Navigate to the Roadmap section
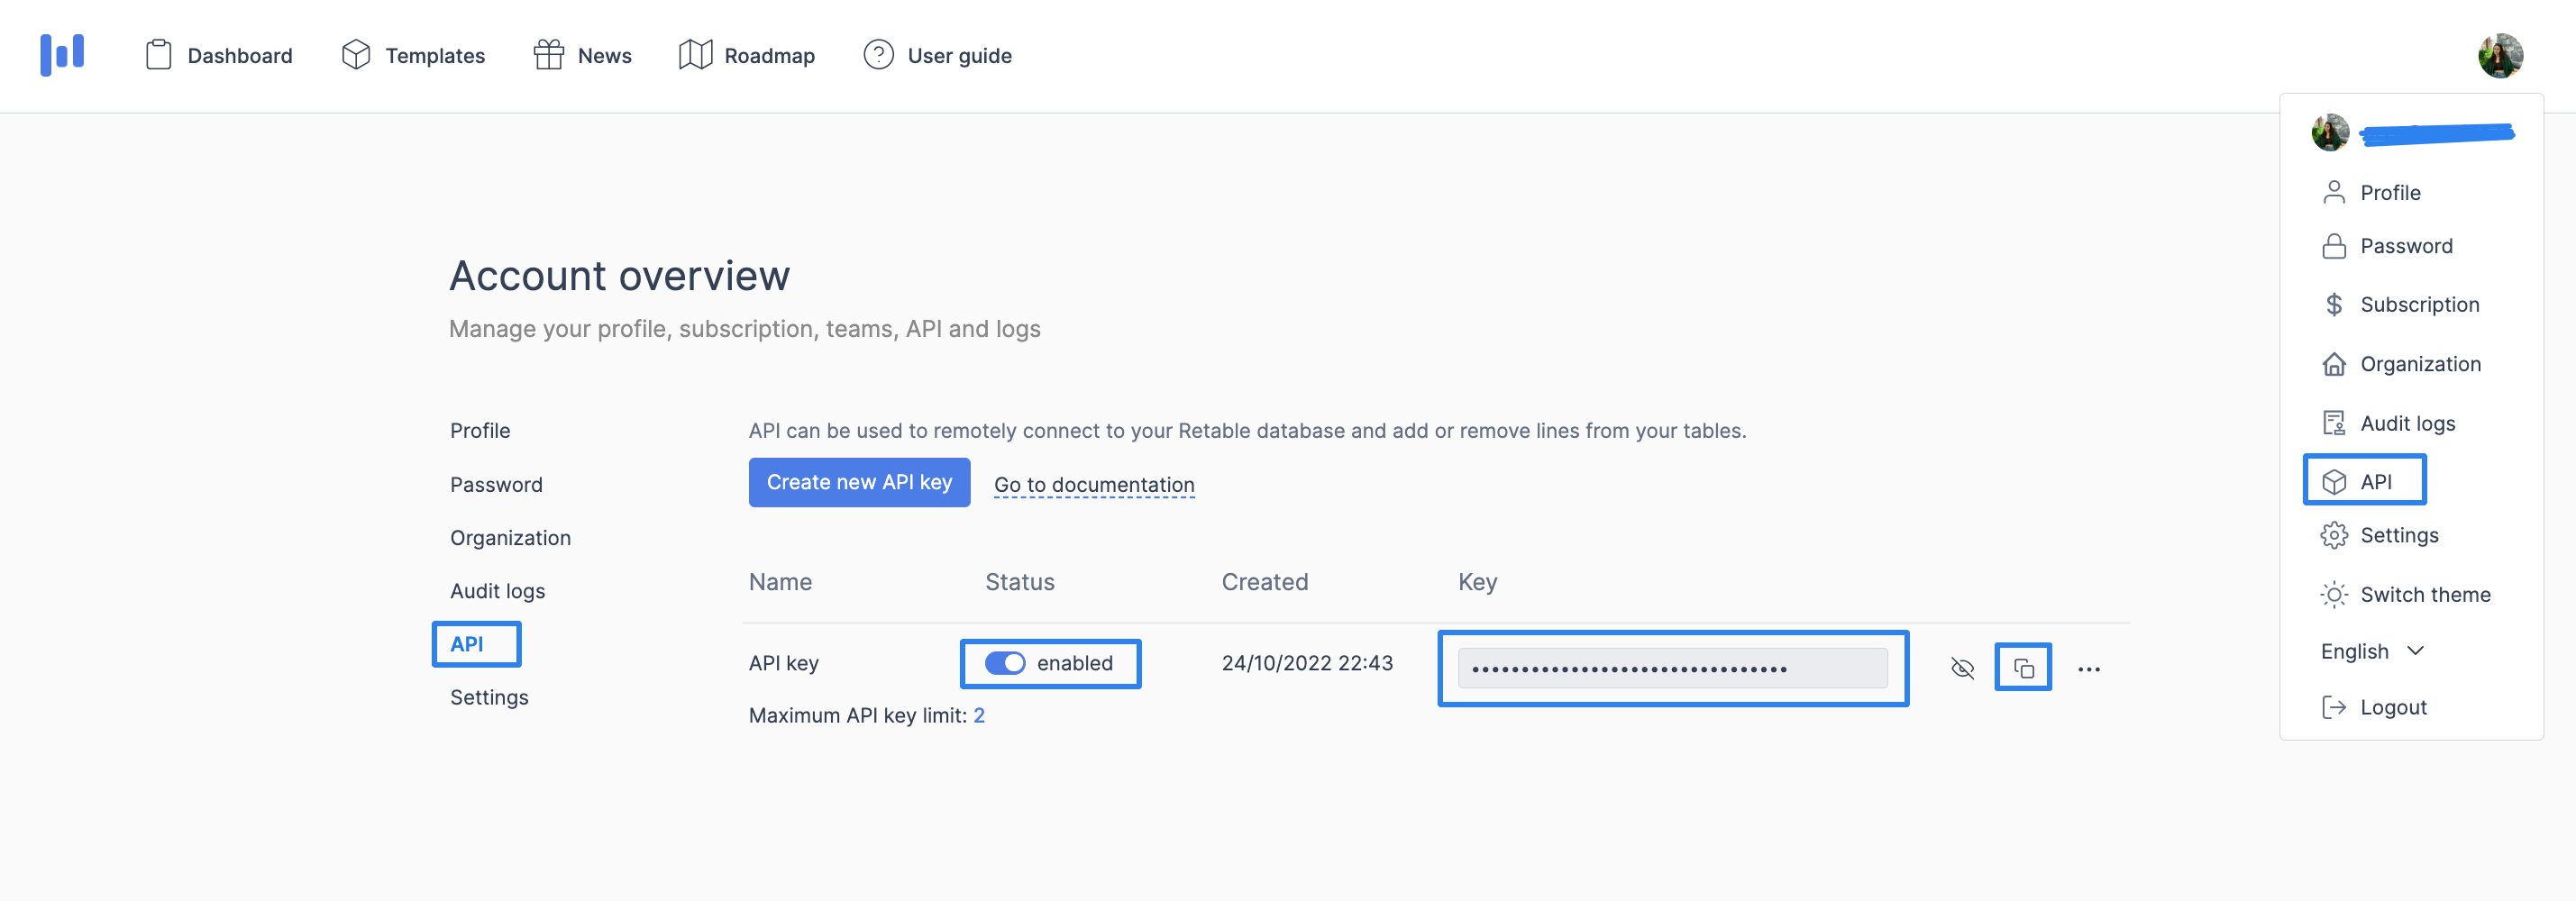 pos(770,55)
